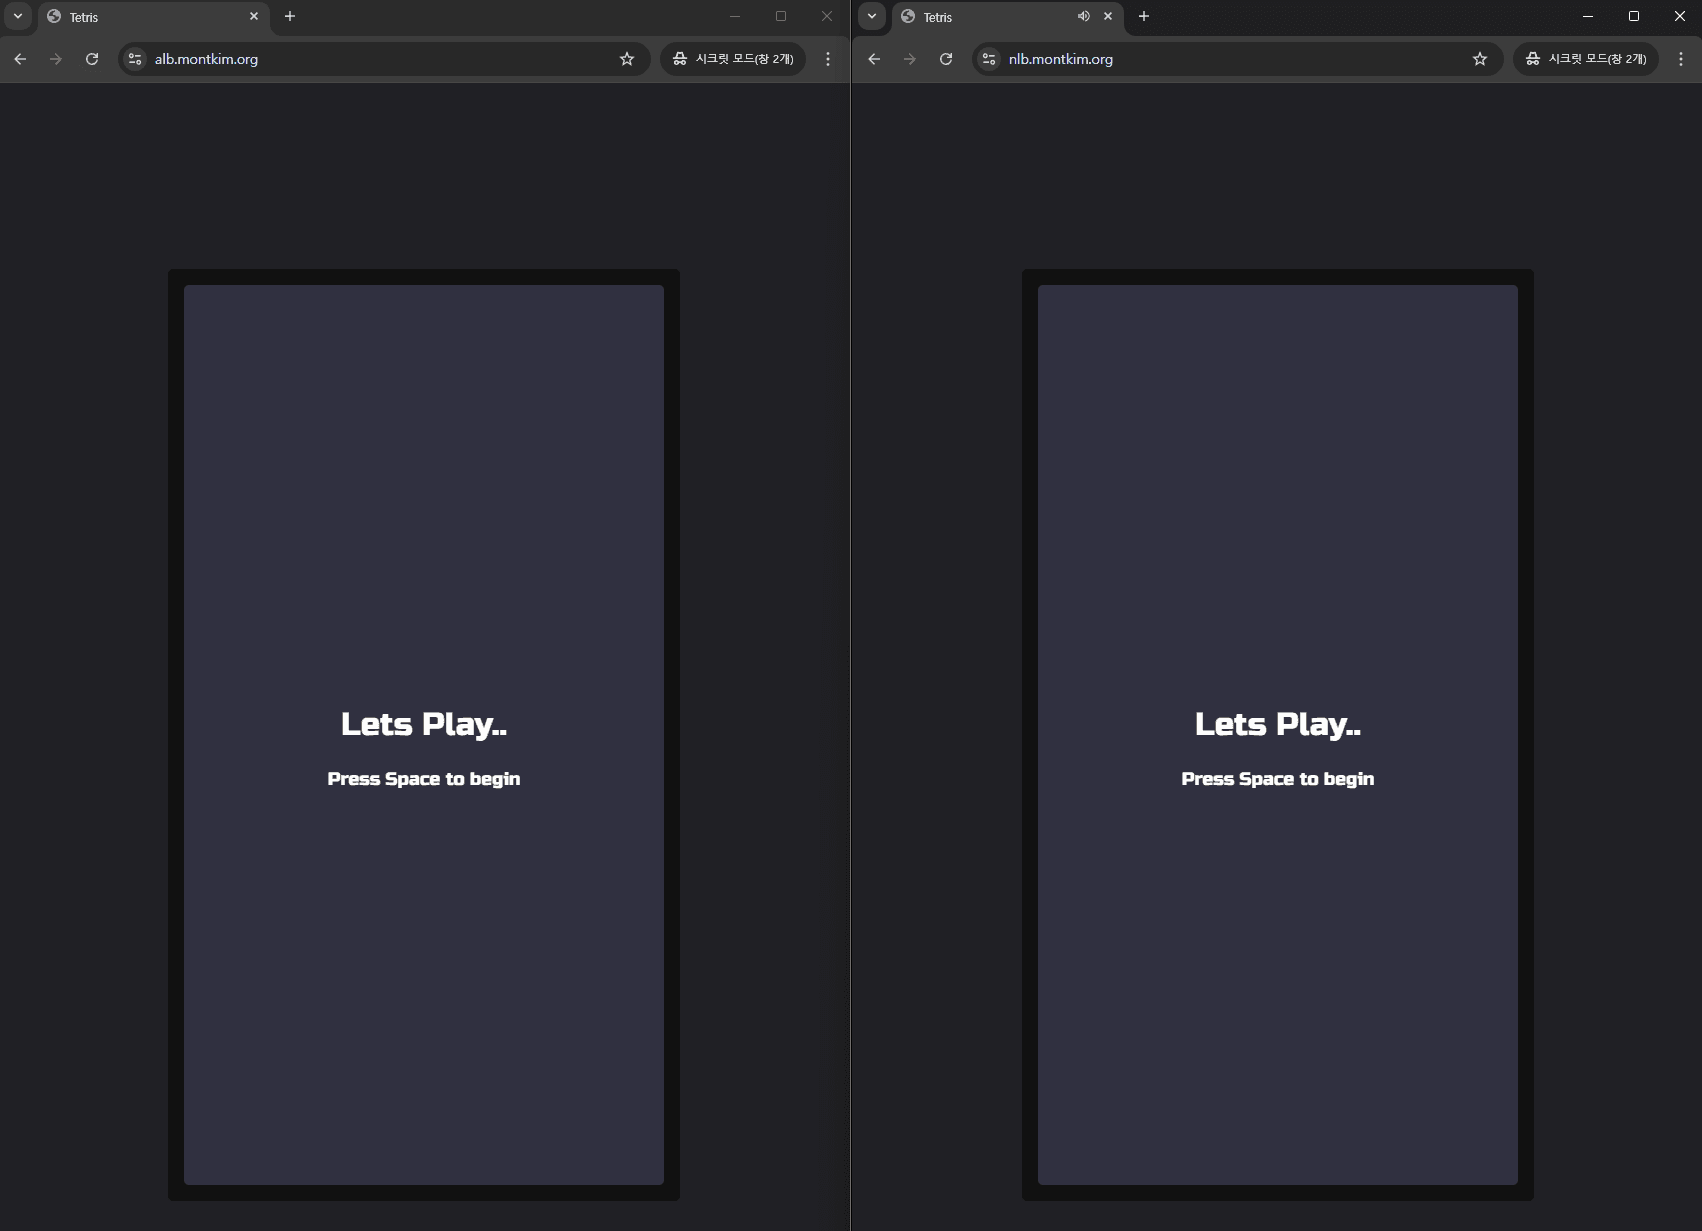The width and height of the screenshot is (1702, 1231).
Task: Click the alb.montkim.org address field
Action: [x=380, y=59]
